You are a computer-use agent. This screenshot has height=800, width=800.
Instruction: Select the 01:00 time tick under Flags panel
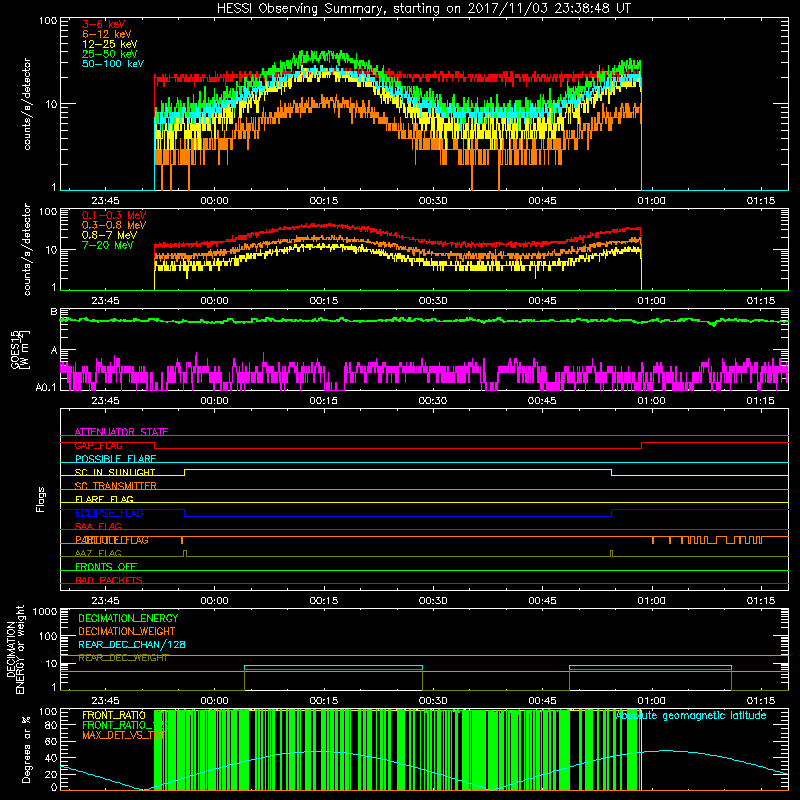652,601
